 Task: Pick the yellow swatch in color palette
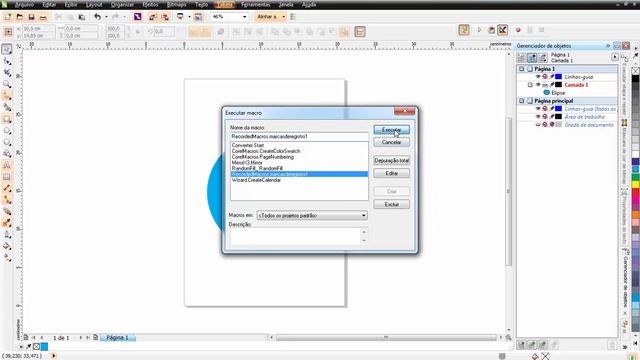coord(636,184)
